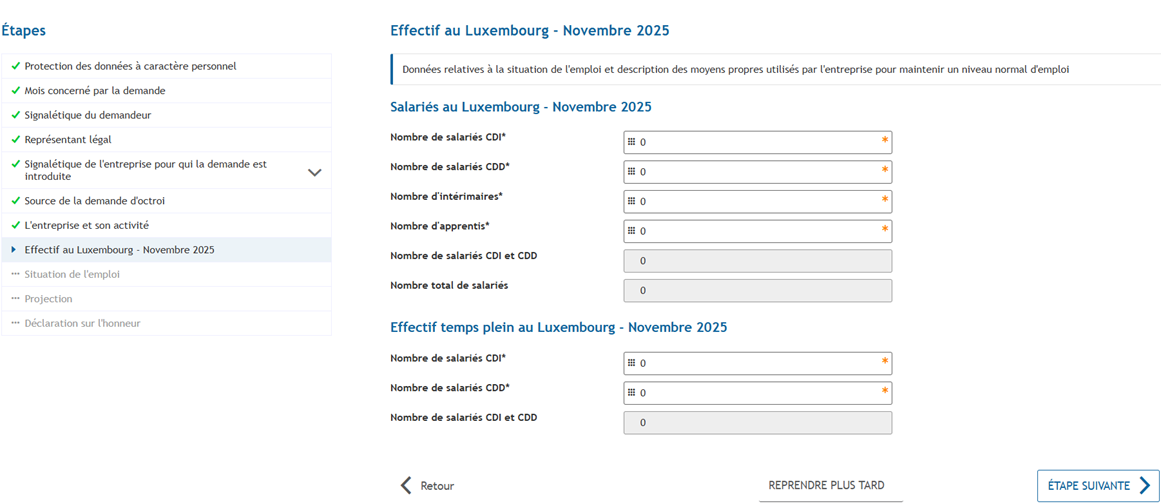Click the grid icon in the first CDI field
Screen dimensions: 1161x504
pyautogui.click(x=631, y=142)
